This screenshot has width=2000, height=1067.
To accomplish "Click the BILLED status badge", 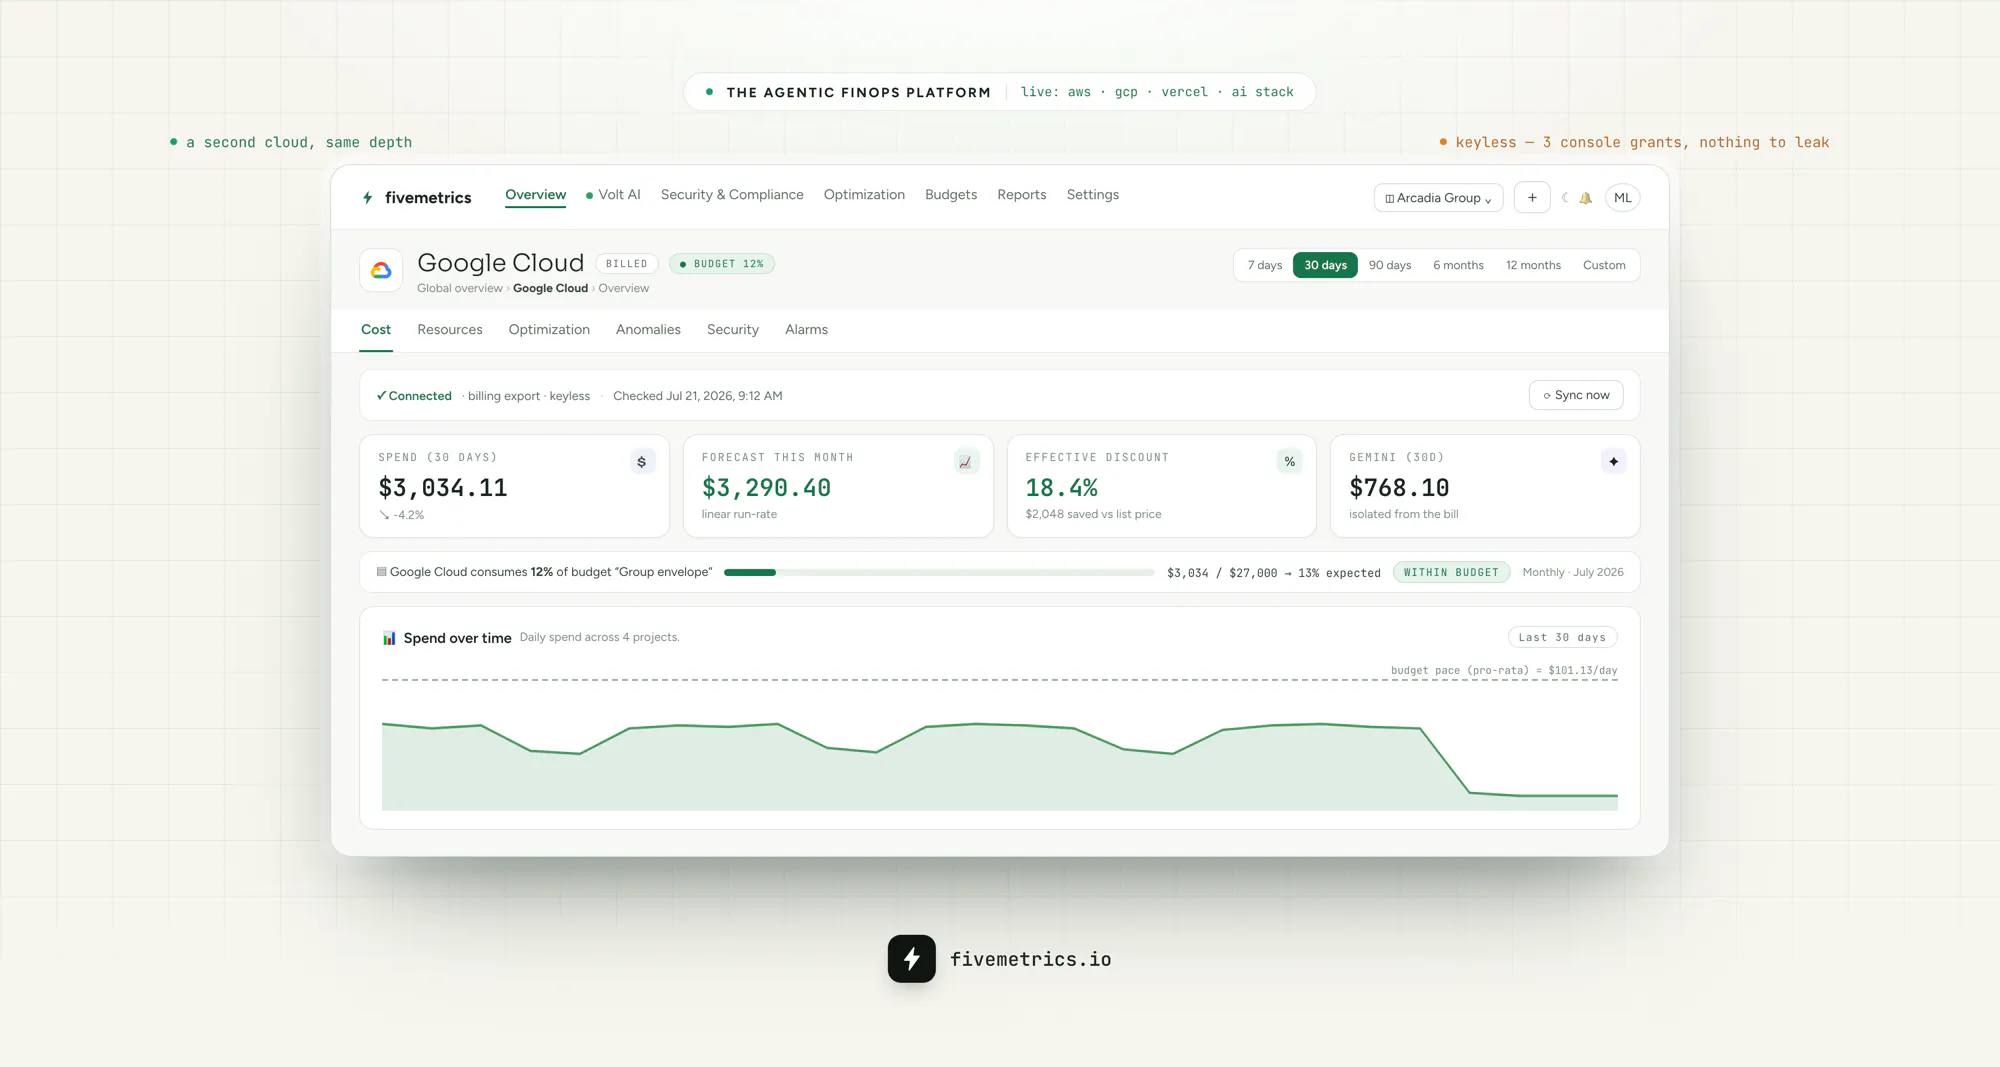I will [x=626, y=264].
